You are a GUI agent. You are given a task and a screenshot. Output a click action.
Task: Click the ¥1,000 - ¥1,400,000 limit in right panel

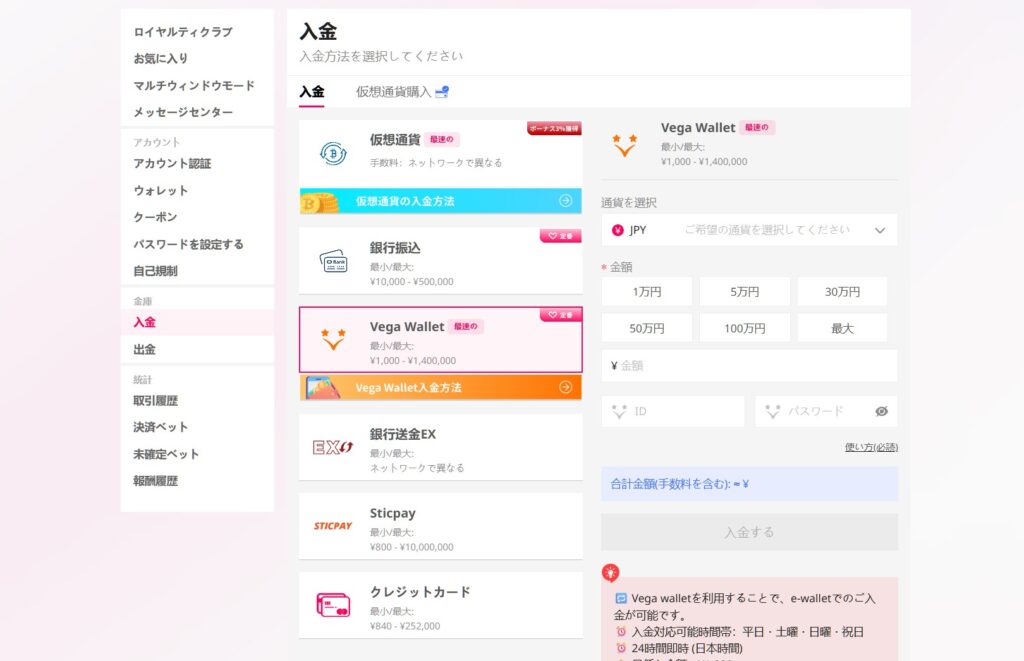[704, 161]
